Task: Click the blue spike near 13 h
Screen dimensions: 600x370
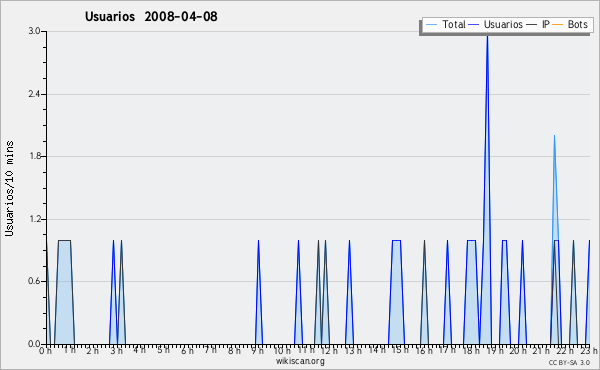Action: coord(349,291)
